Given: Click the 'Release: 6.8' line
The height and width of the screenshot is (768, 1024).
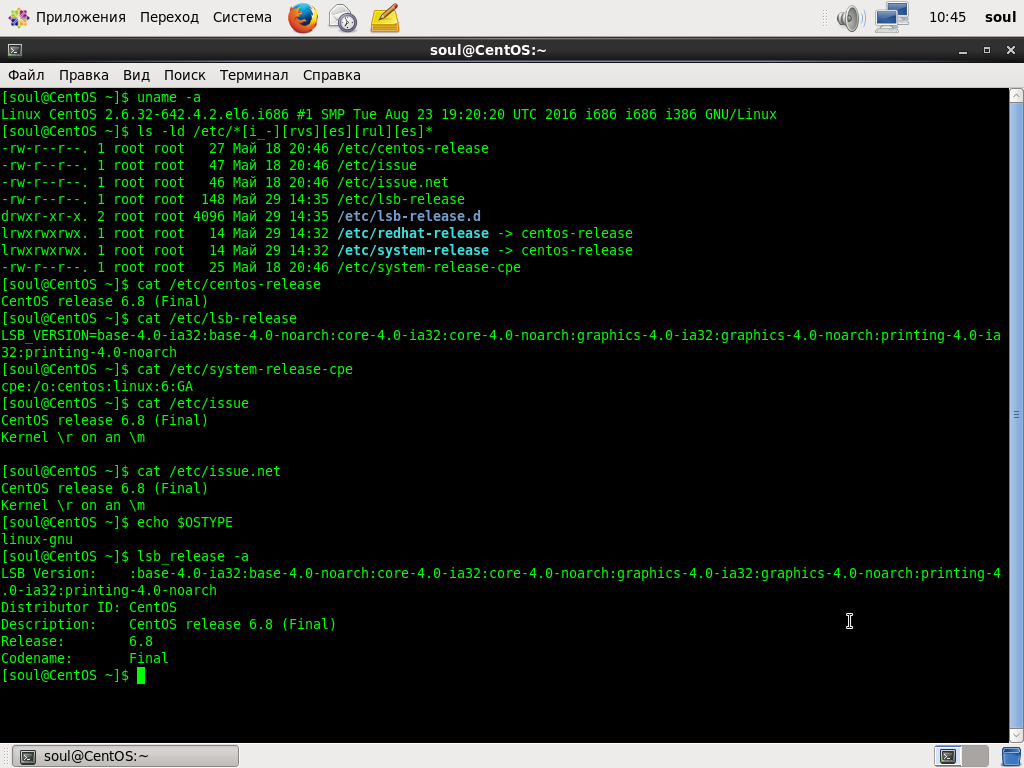Looking at the screenshot, I should 77,641.
